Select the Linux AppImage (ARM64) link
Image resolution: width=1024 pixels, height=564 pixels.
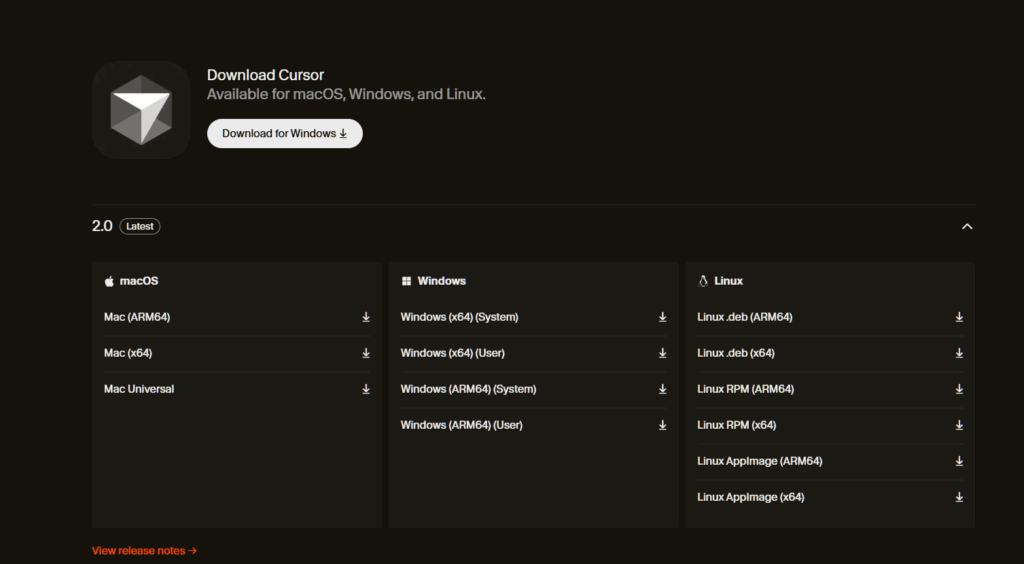pyautogui.click(x=759, y=461)
